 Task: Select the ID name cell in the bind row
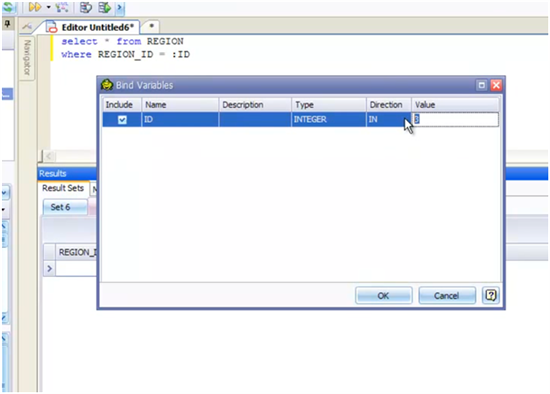pos(180,120)
